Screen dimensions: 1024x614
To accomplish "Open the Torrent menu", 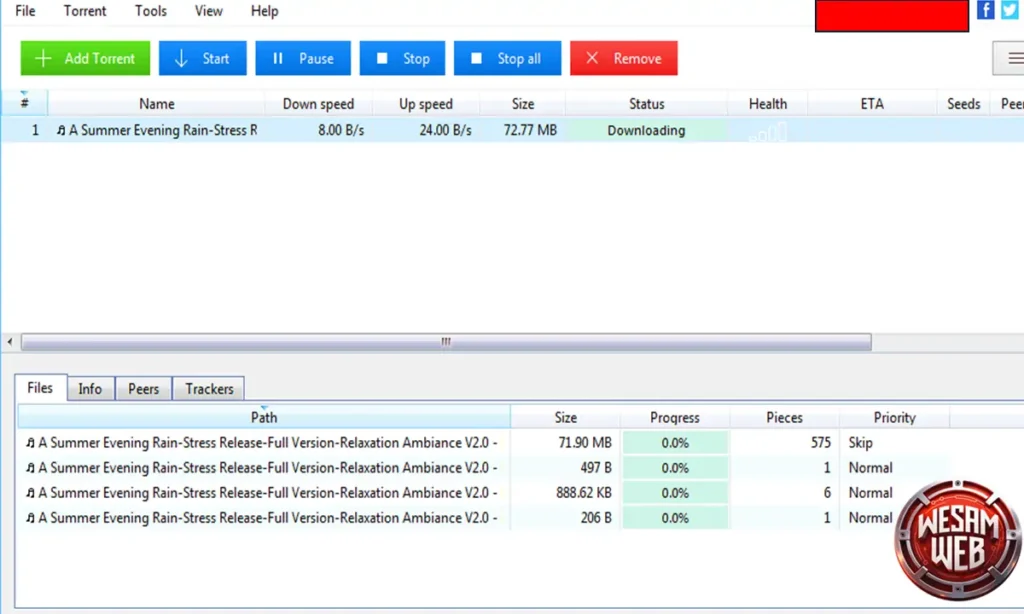I will coord(85,11).
